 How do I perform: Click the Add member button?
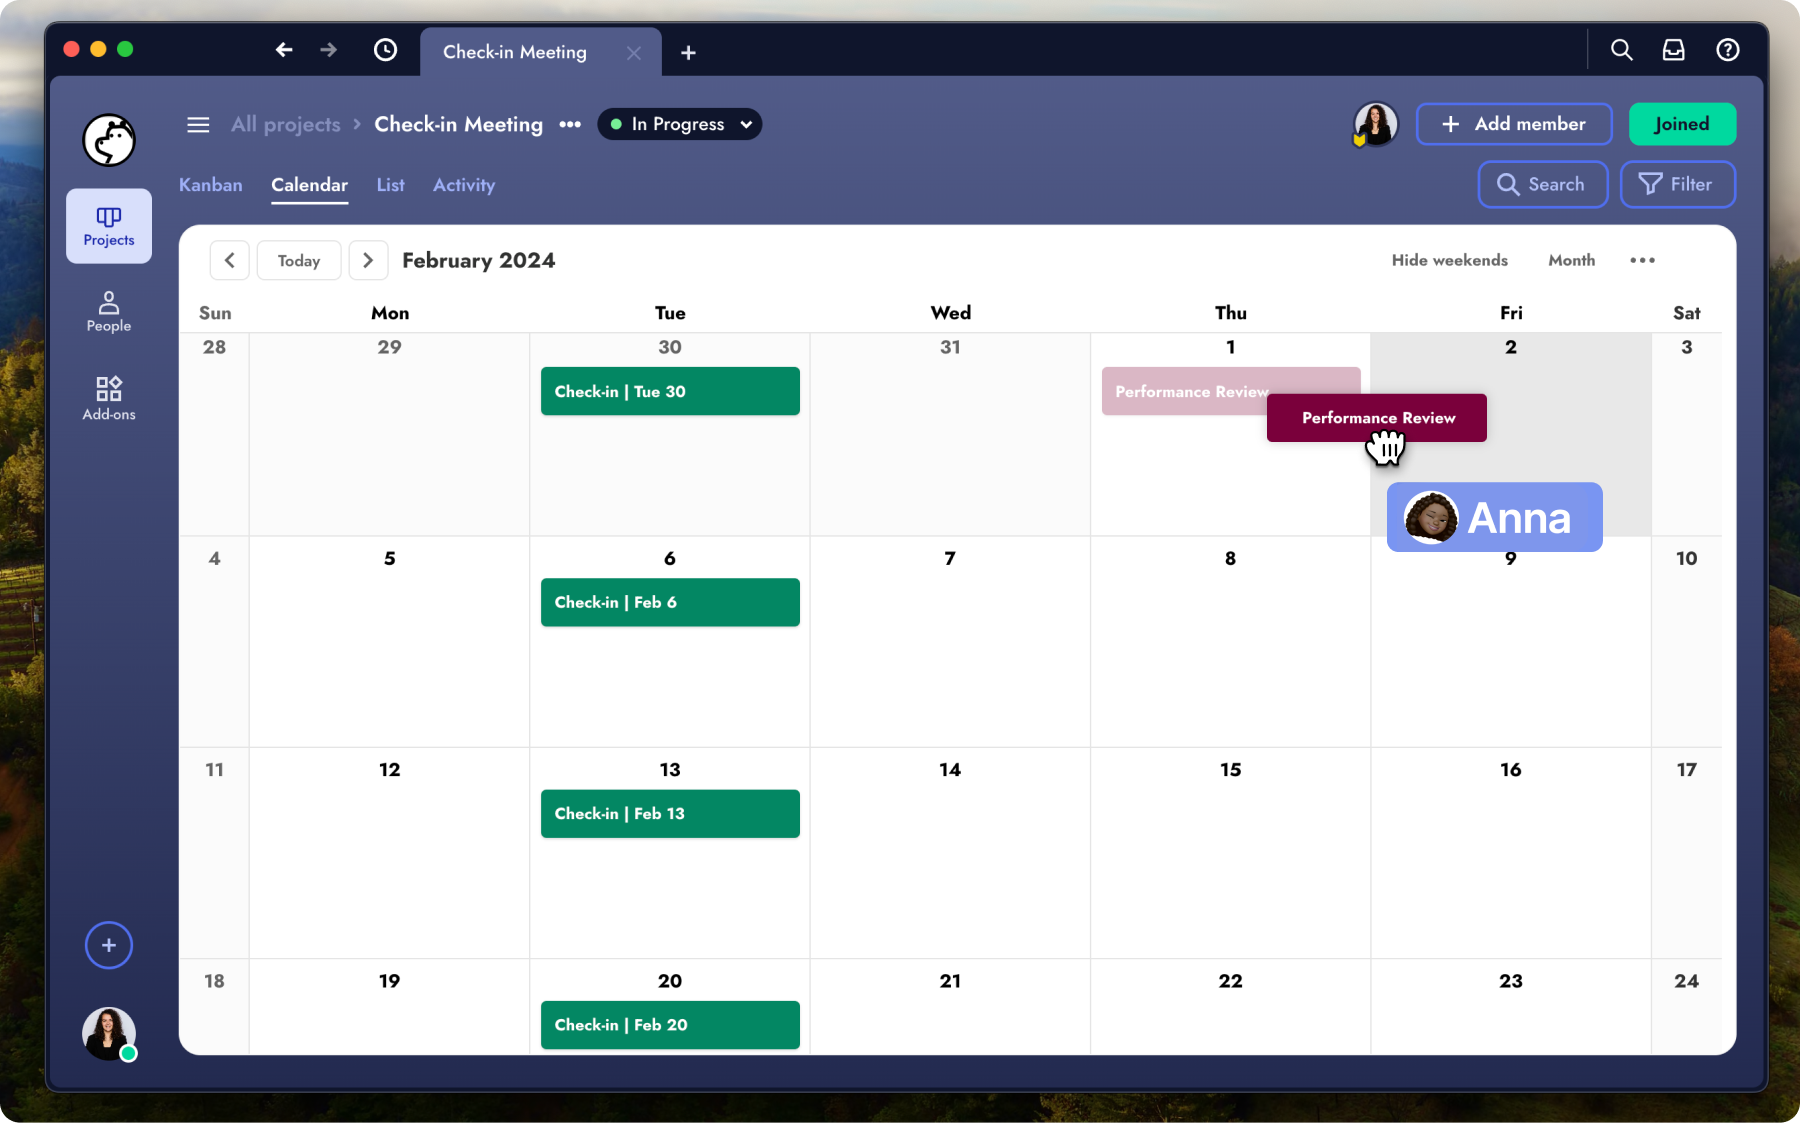point(1513,124)
